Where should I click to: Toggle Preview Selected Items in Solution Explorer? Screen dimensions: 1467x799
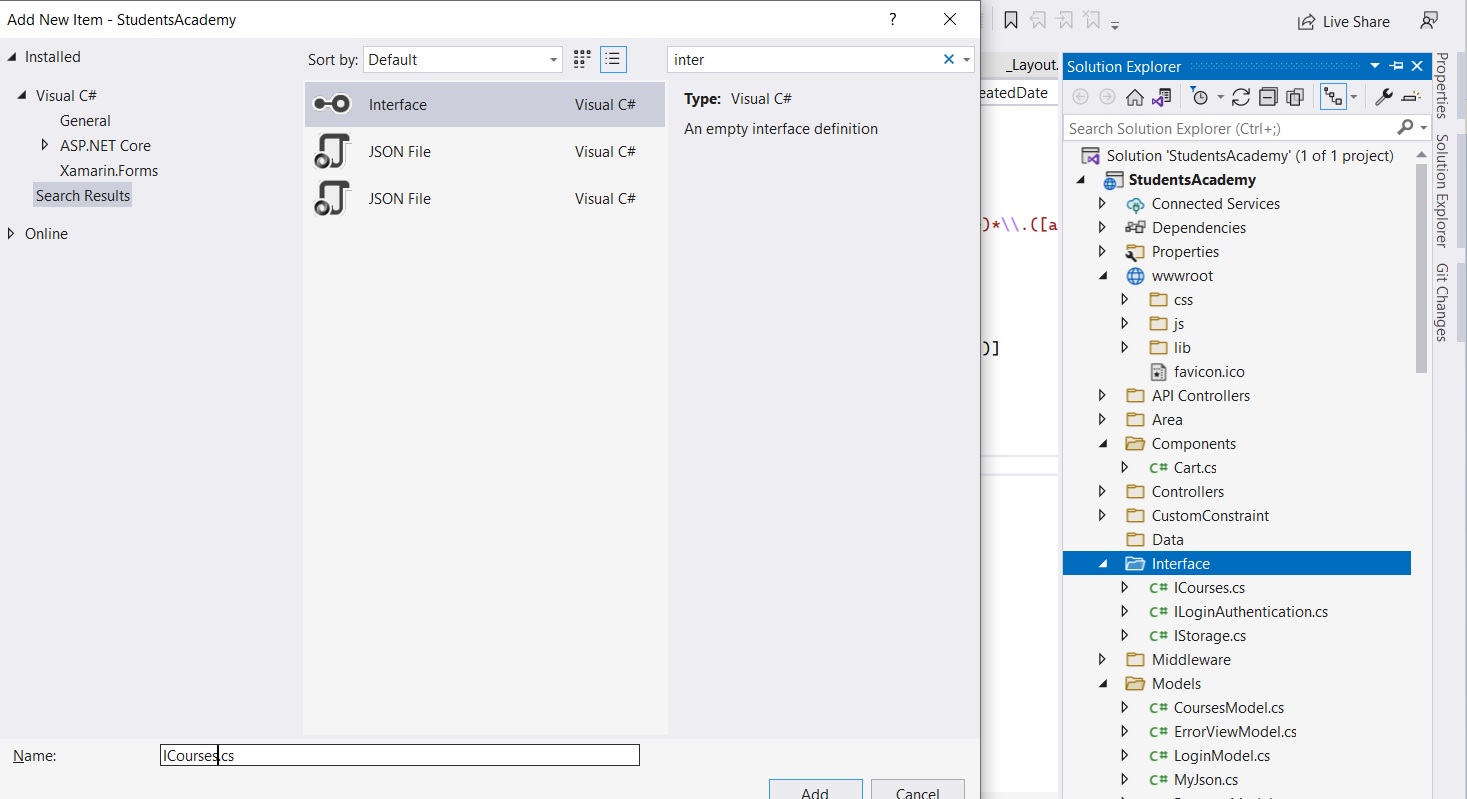coord(1411,97)
